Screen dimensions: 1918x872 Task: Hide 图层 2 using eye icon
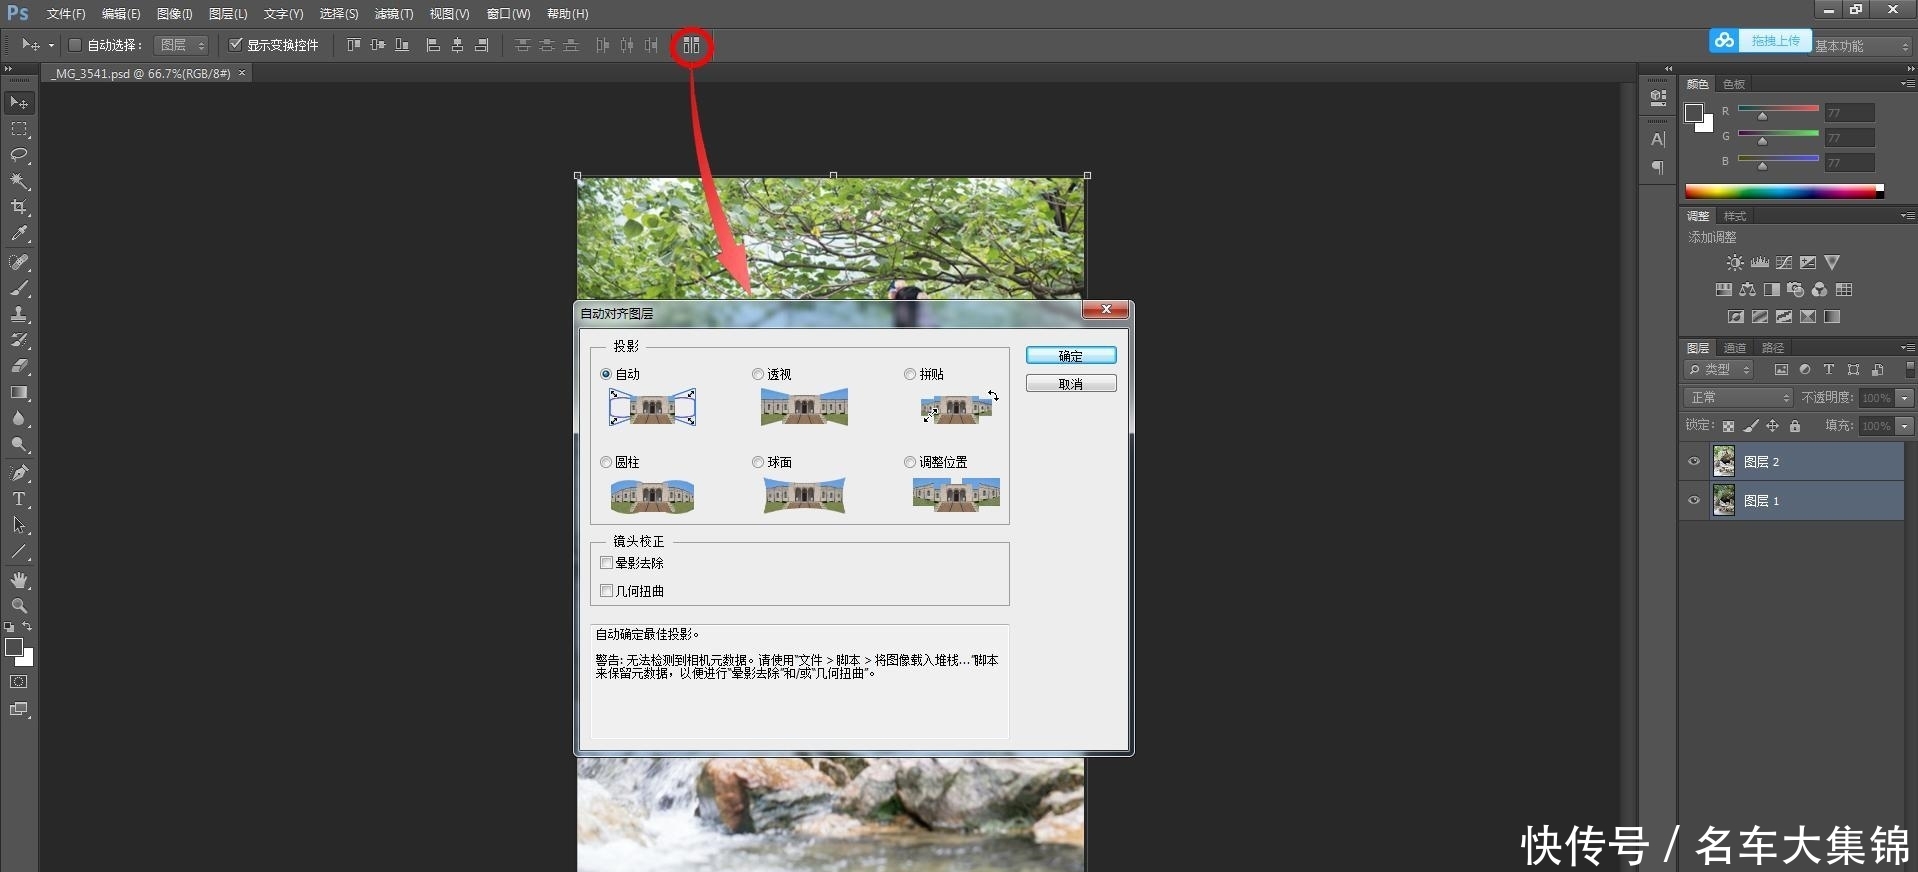[x=1694, y=461]
